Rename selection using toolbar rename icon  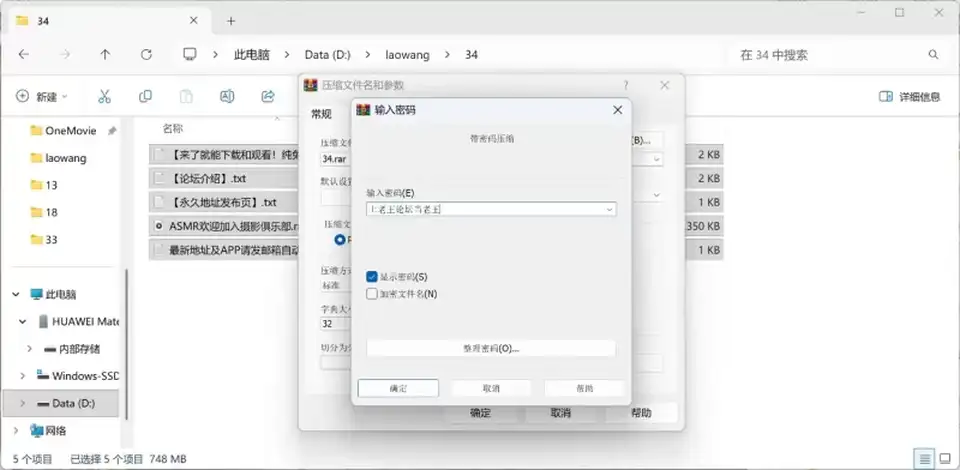tap(227, 96)
